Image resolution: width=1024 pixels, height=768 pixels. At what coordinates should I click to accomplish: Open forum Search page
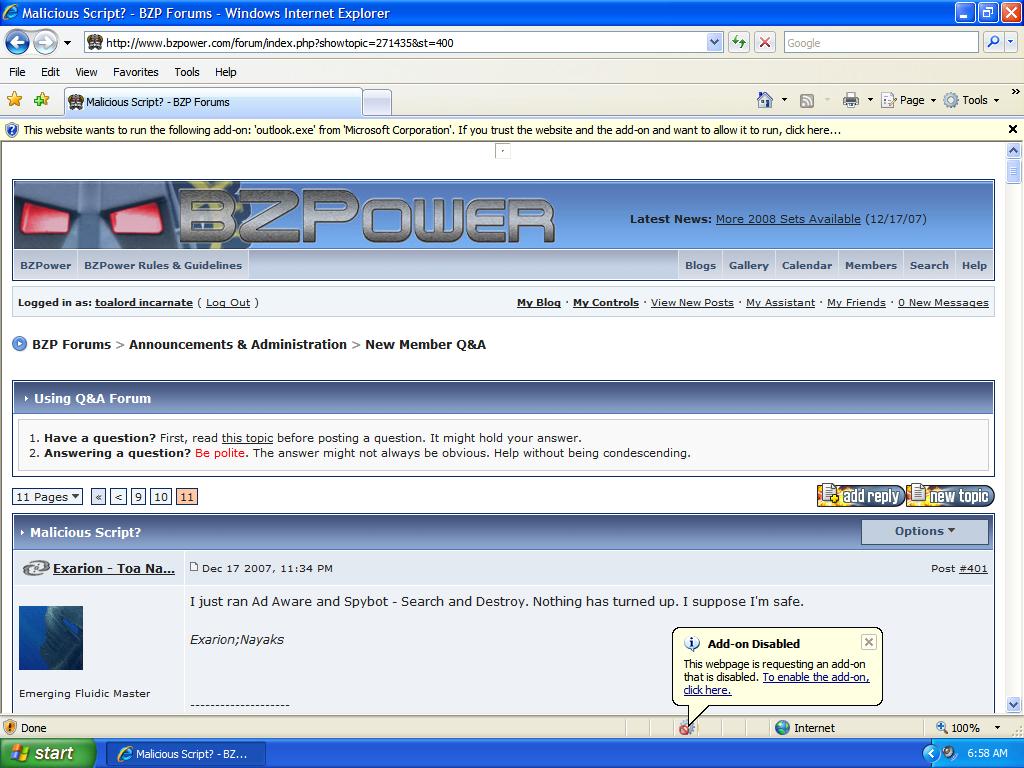pyautogui.click(x=929, y=265)
